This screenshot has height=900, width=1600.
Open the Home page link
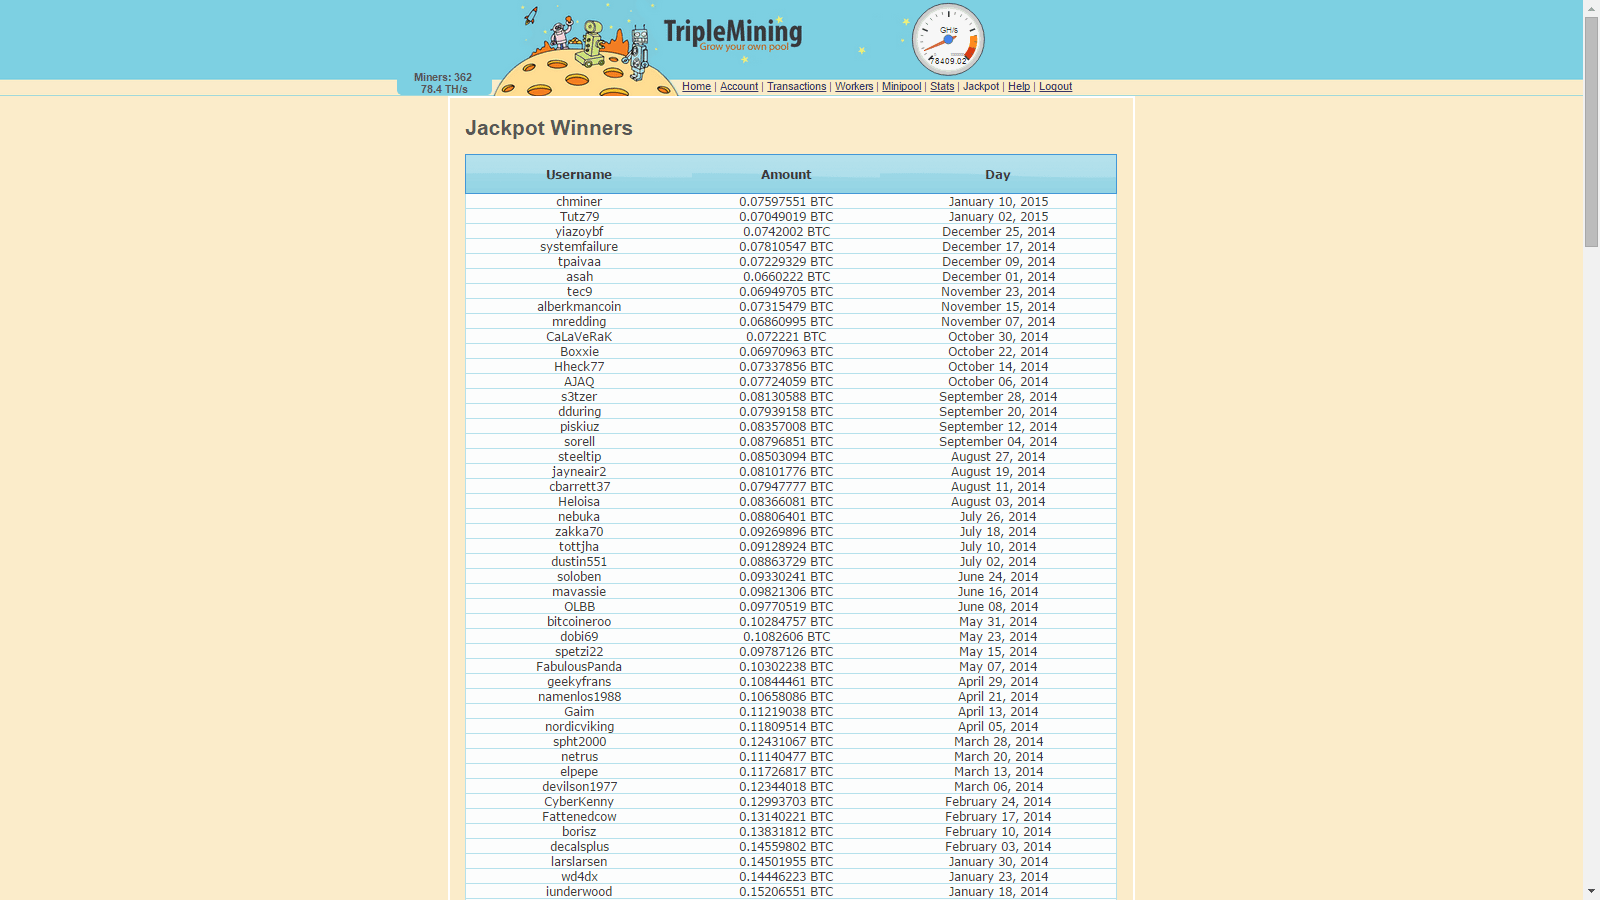pyautogui.click(x=696, y=87)
